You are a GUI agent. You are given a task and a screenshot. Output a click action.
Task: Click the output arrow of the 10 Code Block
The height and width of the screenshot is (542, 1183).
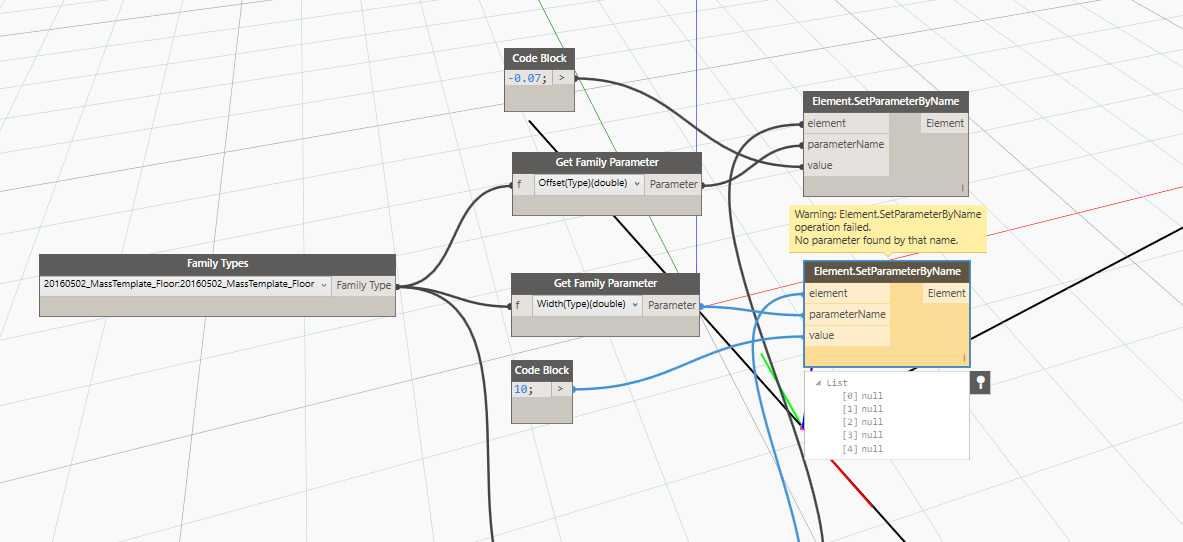pos(560,390)
